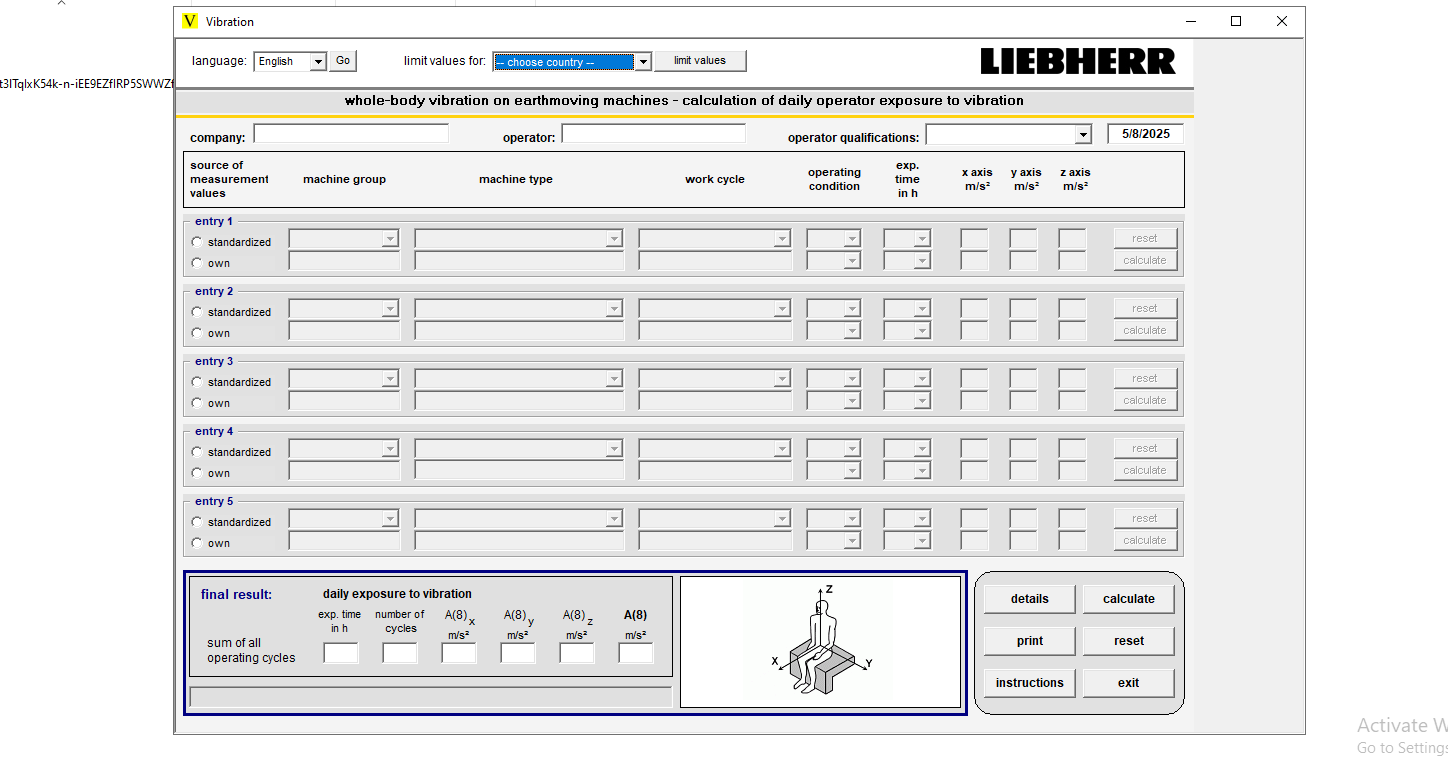Select entry 2 own radio button
1448x782 pixels.
pyautogui.click(x=197, y=333)
